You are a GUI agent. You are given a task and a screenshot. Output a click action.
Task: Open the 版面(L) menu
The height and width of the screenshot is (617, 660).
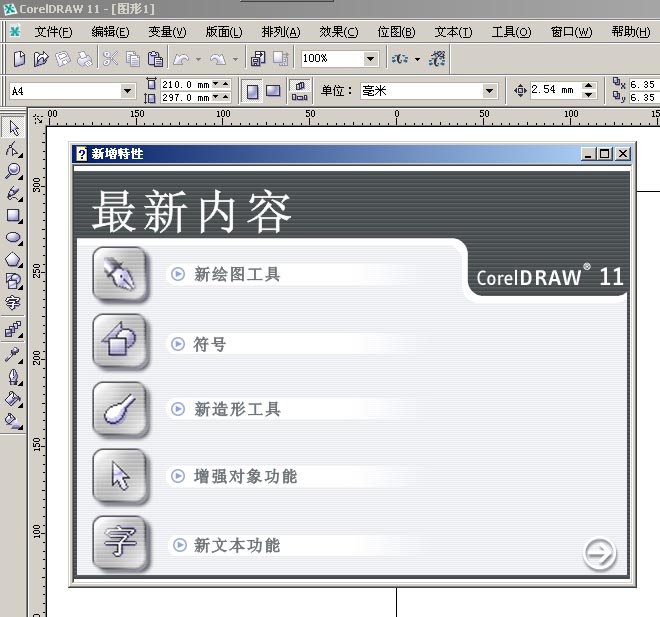224,32
